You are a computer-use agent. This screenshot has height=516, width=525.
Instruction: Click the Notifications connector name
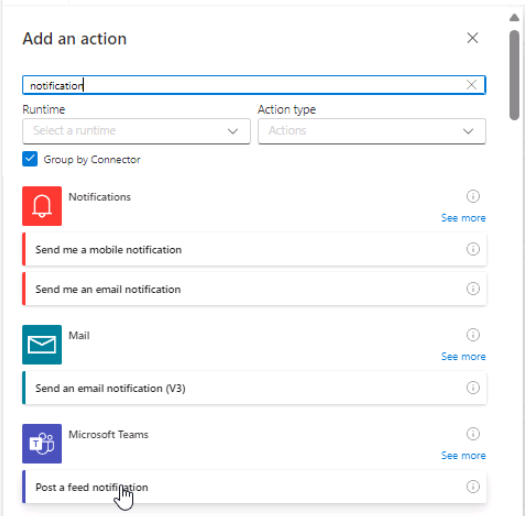click(99, 197)
